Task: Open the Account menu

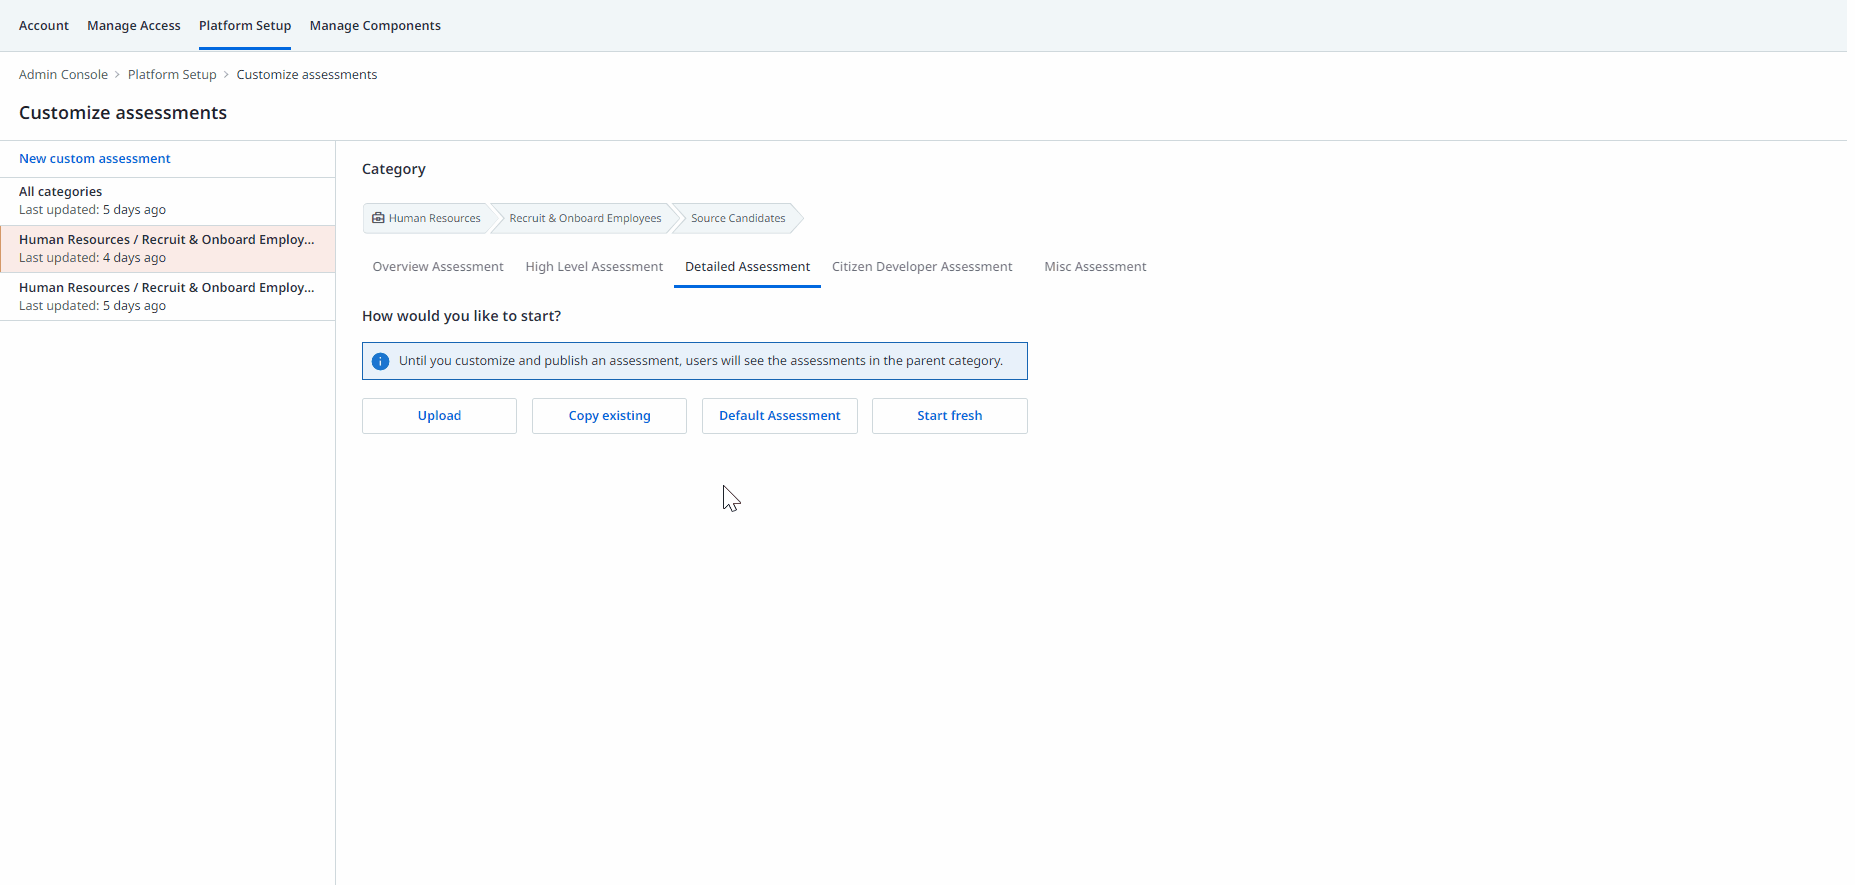Action: click(44, 26)
